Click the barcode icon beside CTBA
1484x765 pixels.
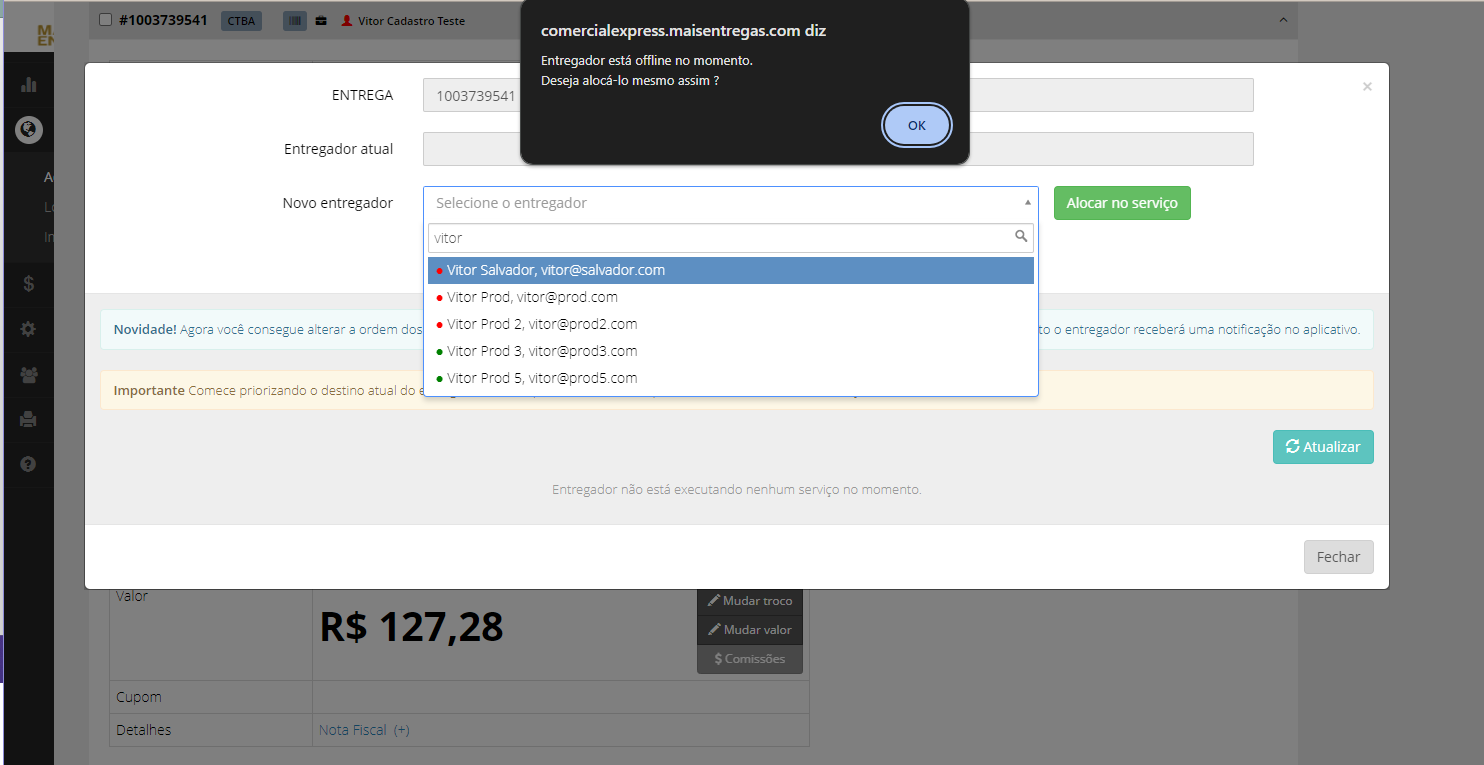[x=295, y=20]
